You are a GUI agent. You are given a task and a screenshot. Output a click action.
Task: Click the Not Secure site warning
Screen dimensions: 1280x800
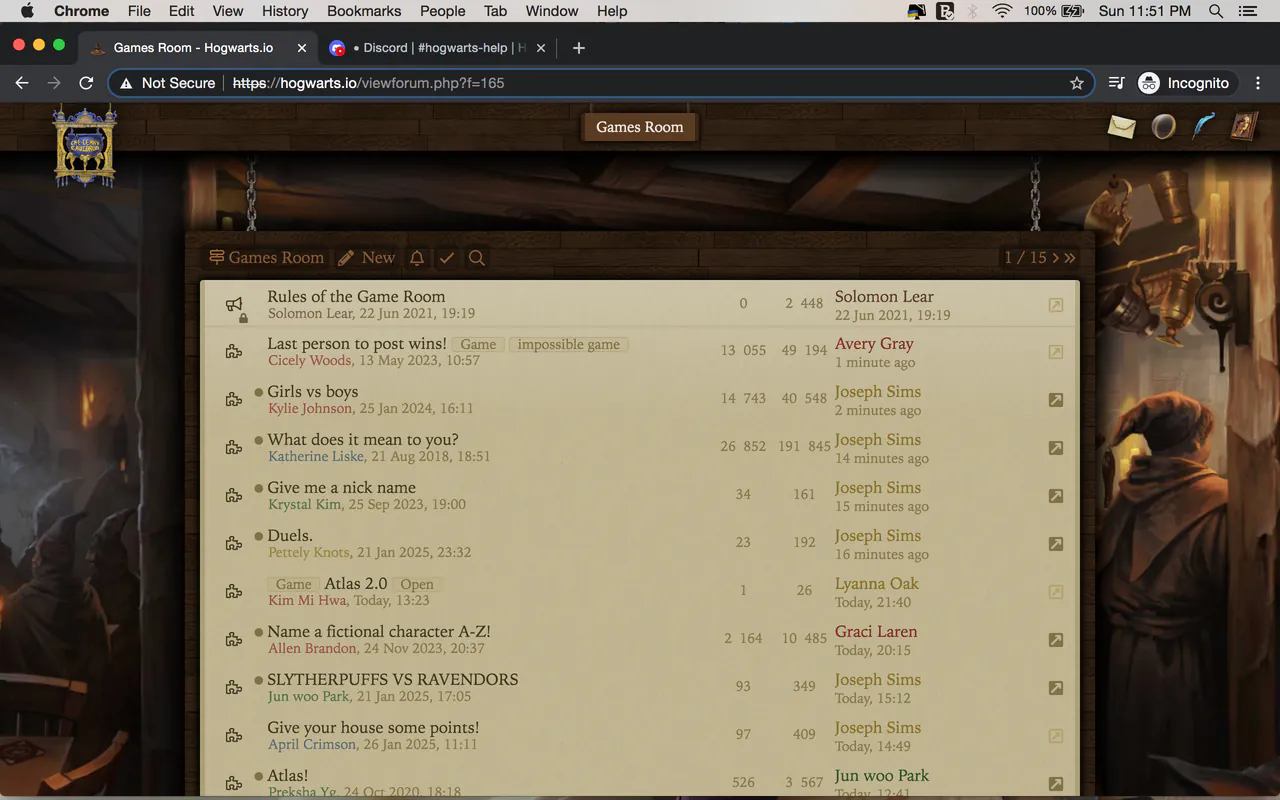tap(167, 83)
